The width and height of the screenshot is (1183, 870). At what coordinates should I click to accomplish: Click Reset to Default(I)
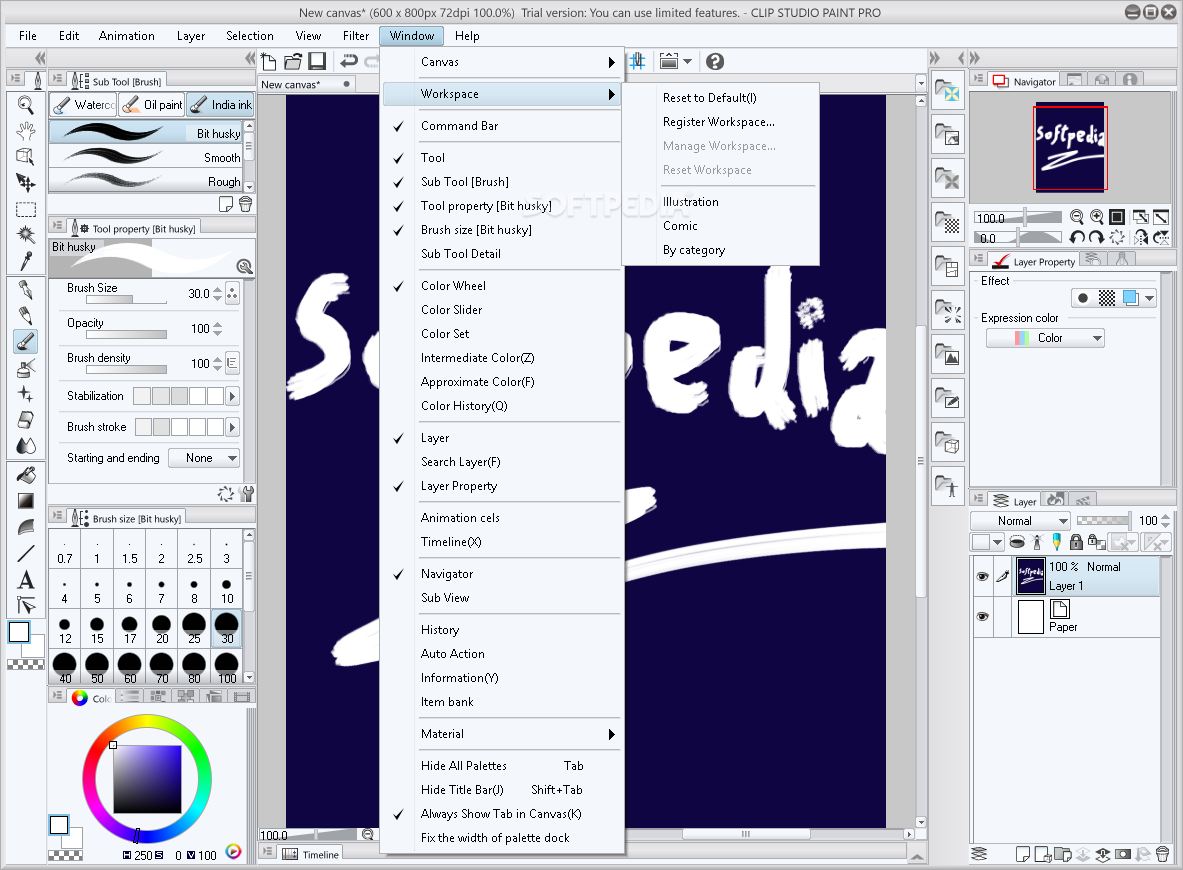(x=709, y=98)
